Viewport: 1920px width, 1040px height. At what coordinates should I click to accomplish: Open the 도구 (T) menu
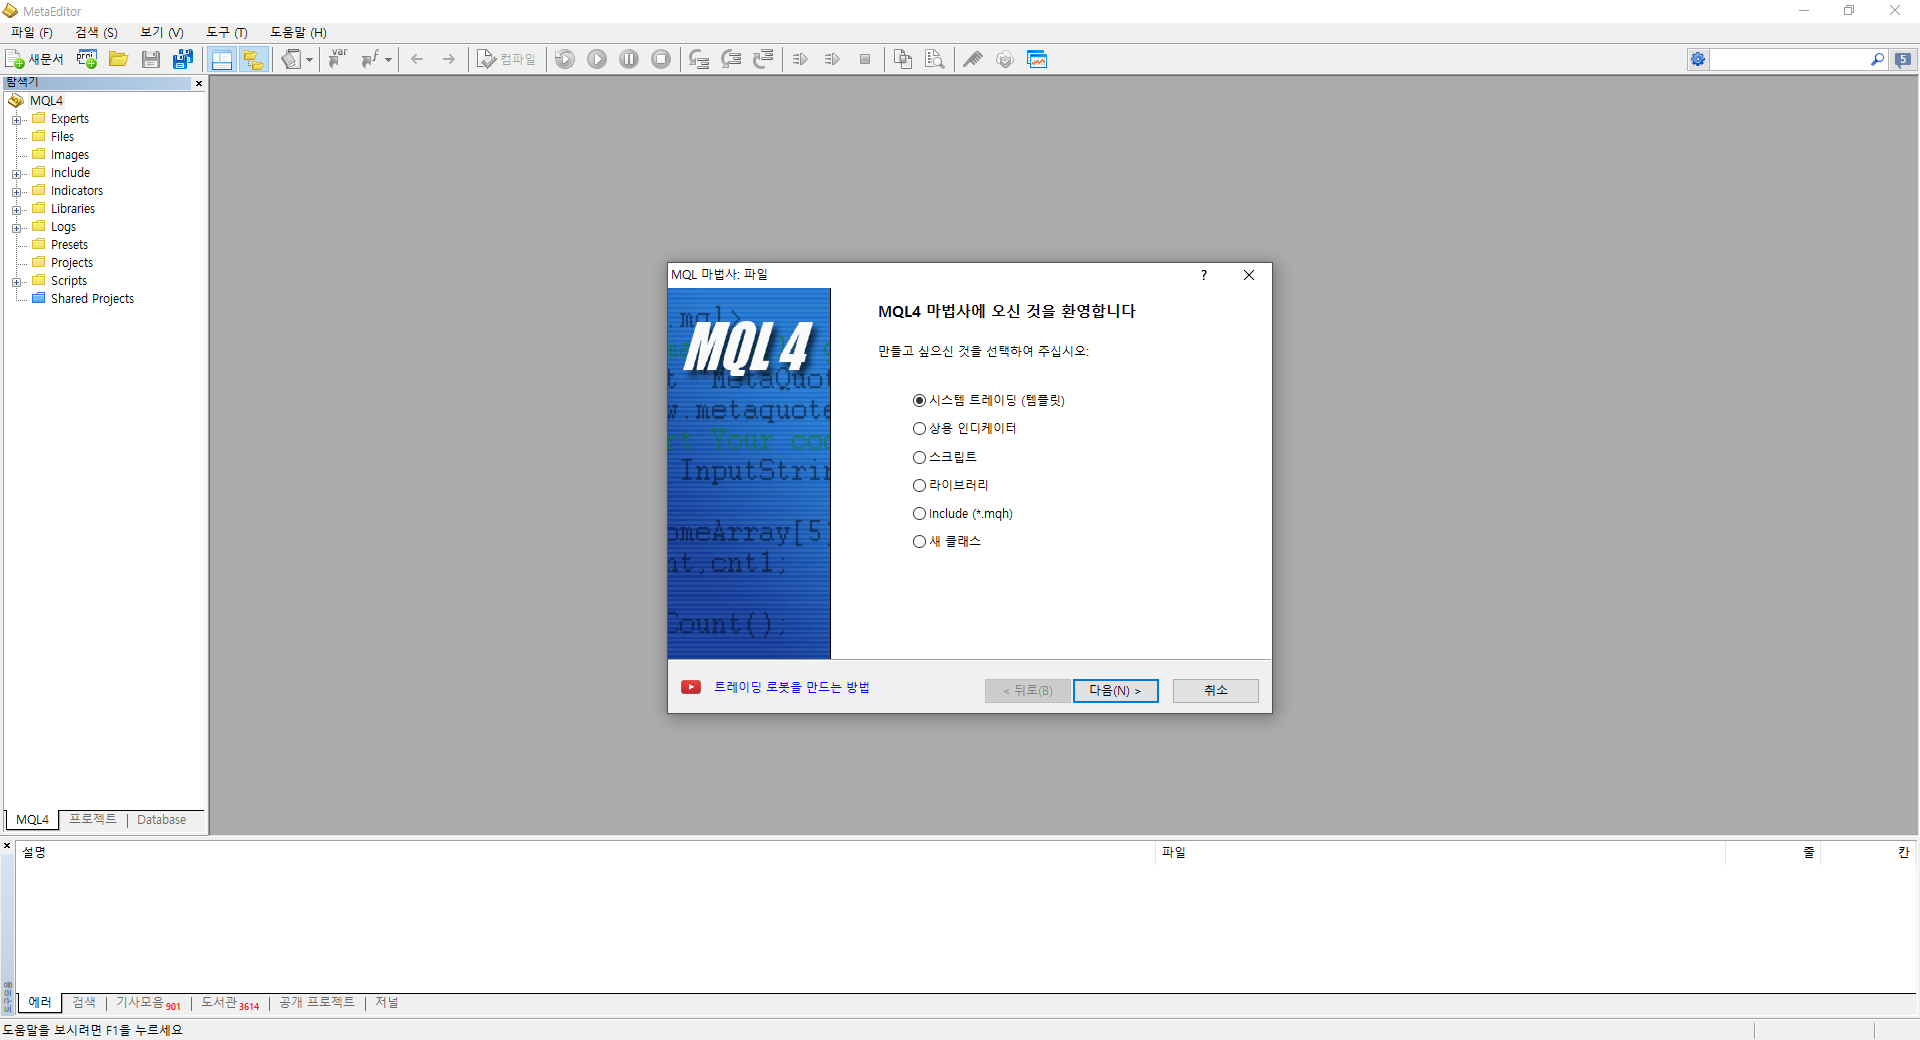pyautogui.click(x=227, y=32)
